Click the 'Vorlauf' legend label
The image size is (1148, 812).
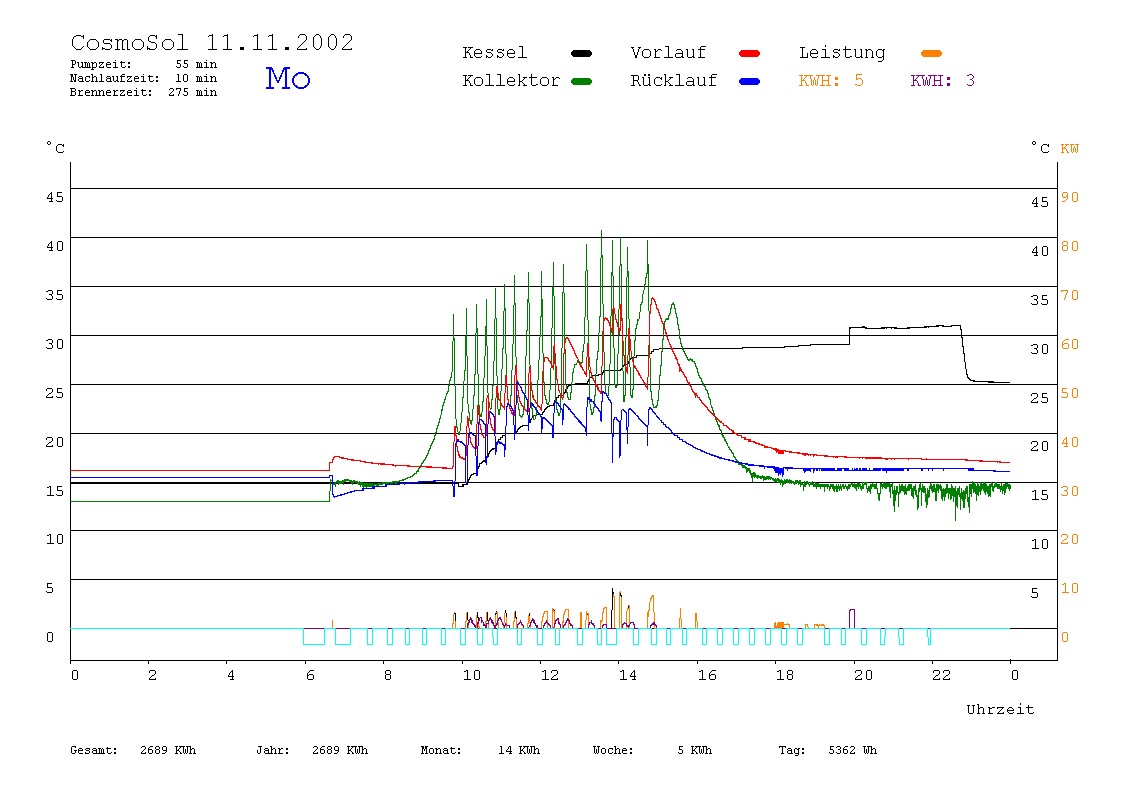point(668,53)
